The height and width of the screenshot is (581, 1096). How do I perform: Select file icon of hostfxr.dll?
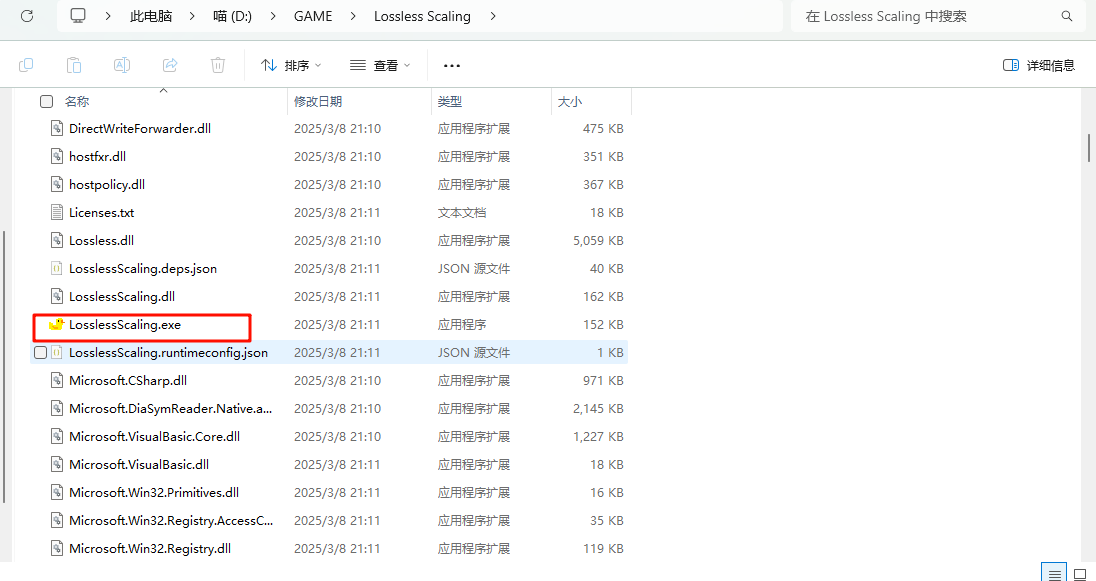pos(57,157)
